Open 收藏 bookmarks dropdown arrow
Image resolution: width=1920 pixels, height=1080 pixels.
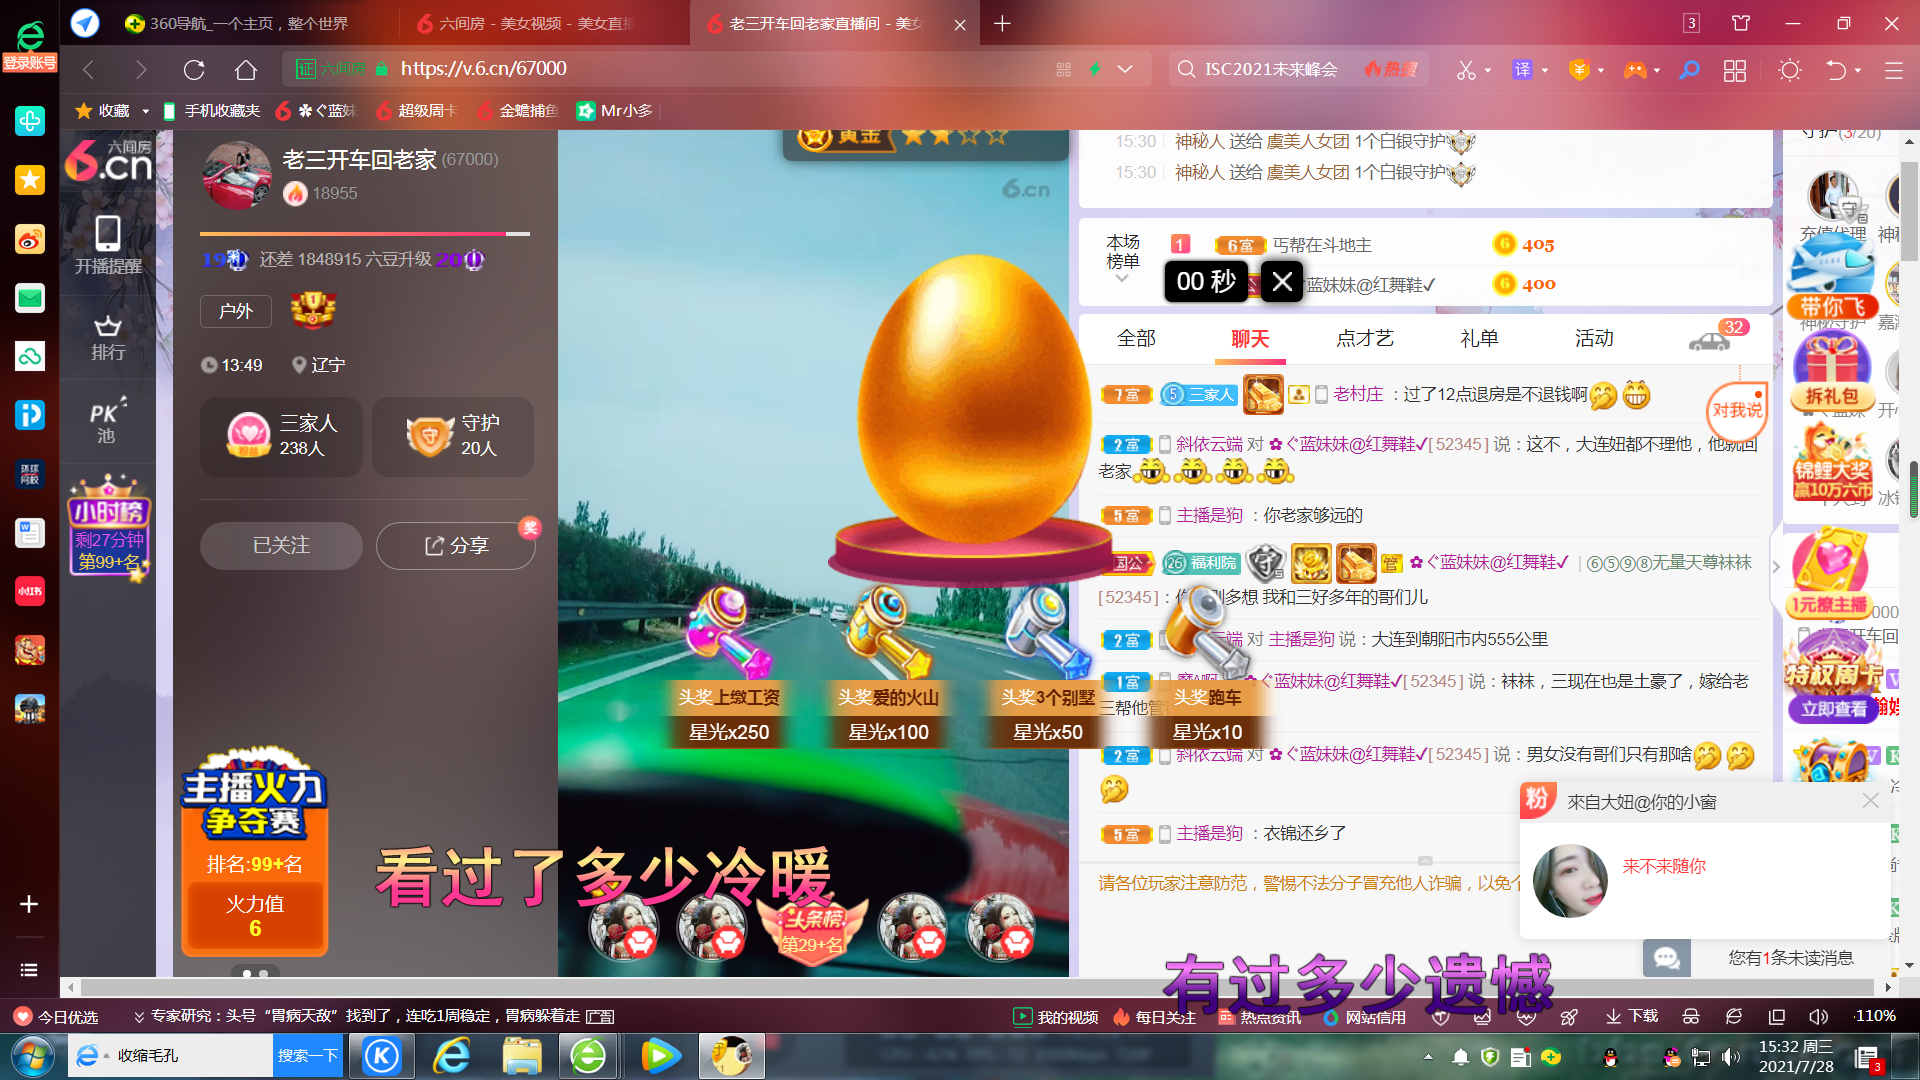[x=145, y=111]
